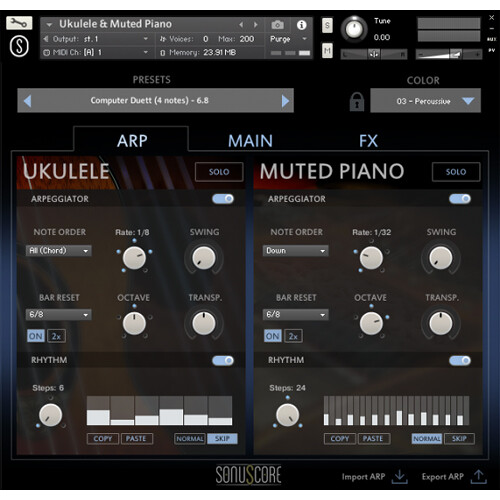Click the Sonuscore logo at the bottom
500x500 pixels.
[248, 475]
